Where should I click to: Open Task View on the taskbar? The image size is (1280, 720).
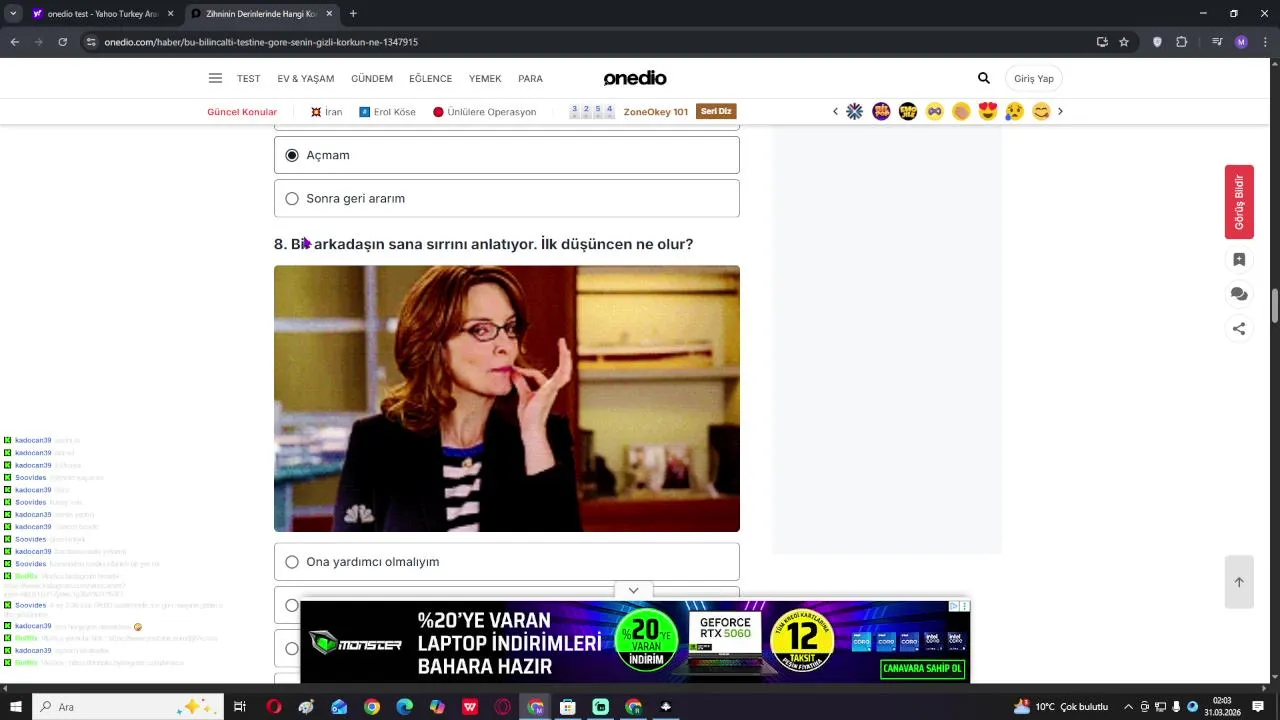pyautogui.click(x=240, y=707)
